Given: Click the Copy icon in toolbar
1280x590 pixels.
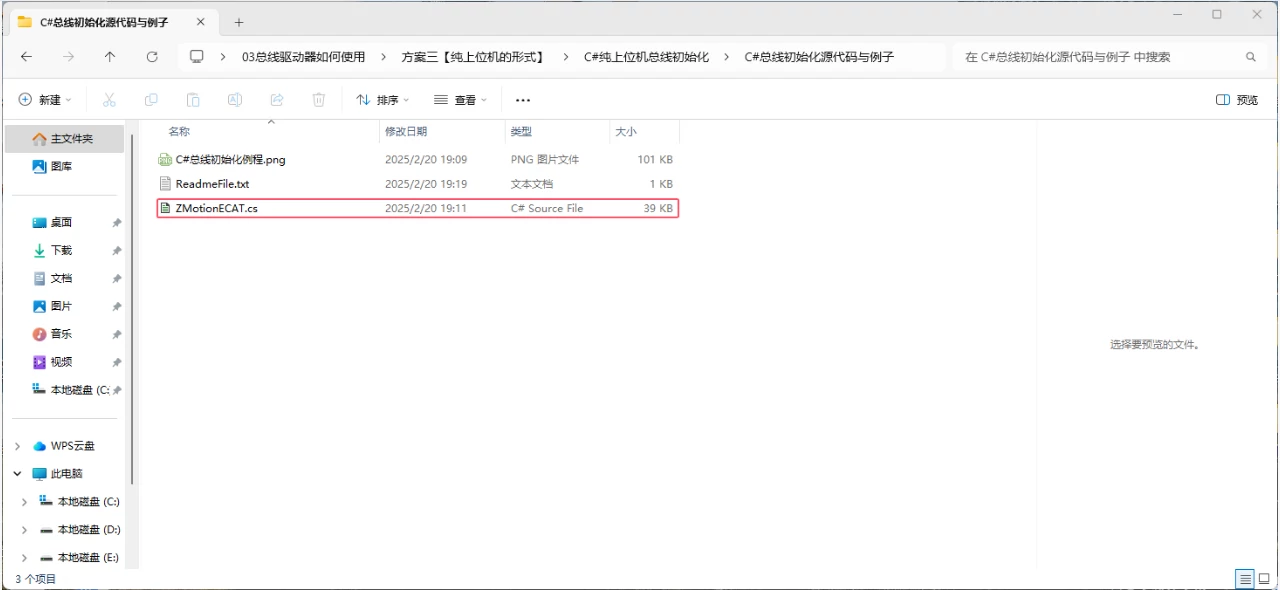Looking at the screenshot, I should click(x=151, y=99).
